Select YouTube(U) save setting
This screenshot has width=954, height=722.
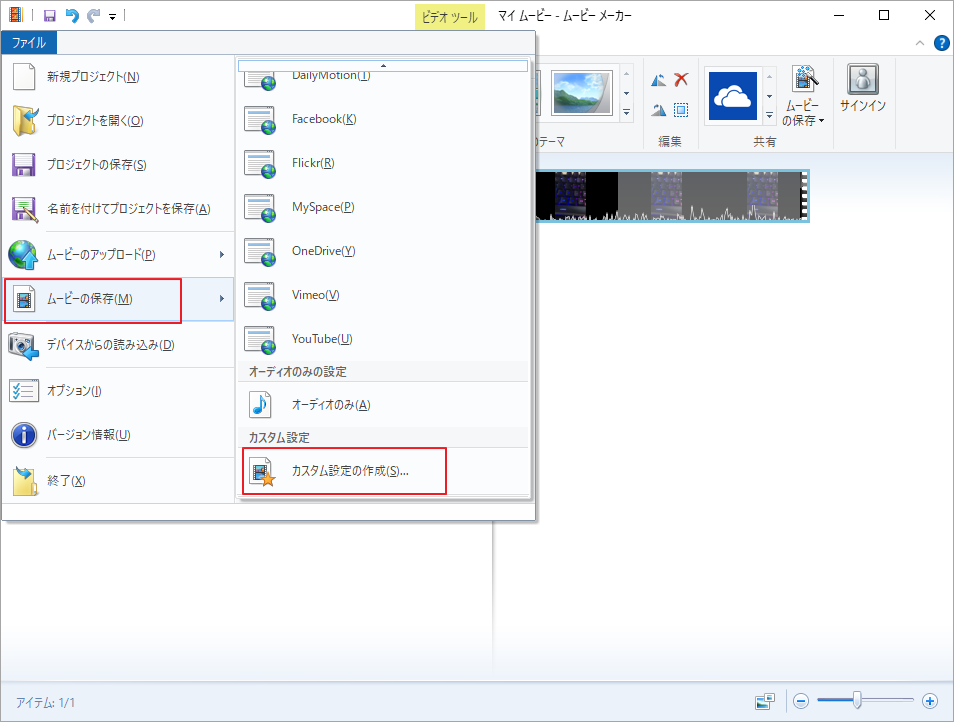coord(383,339)
